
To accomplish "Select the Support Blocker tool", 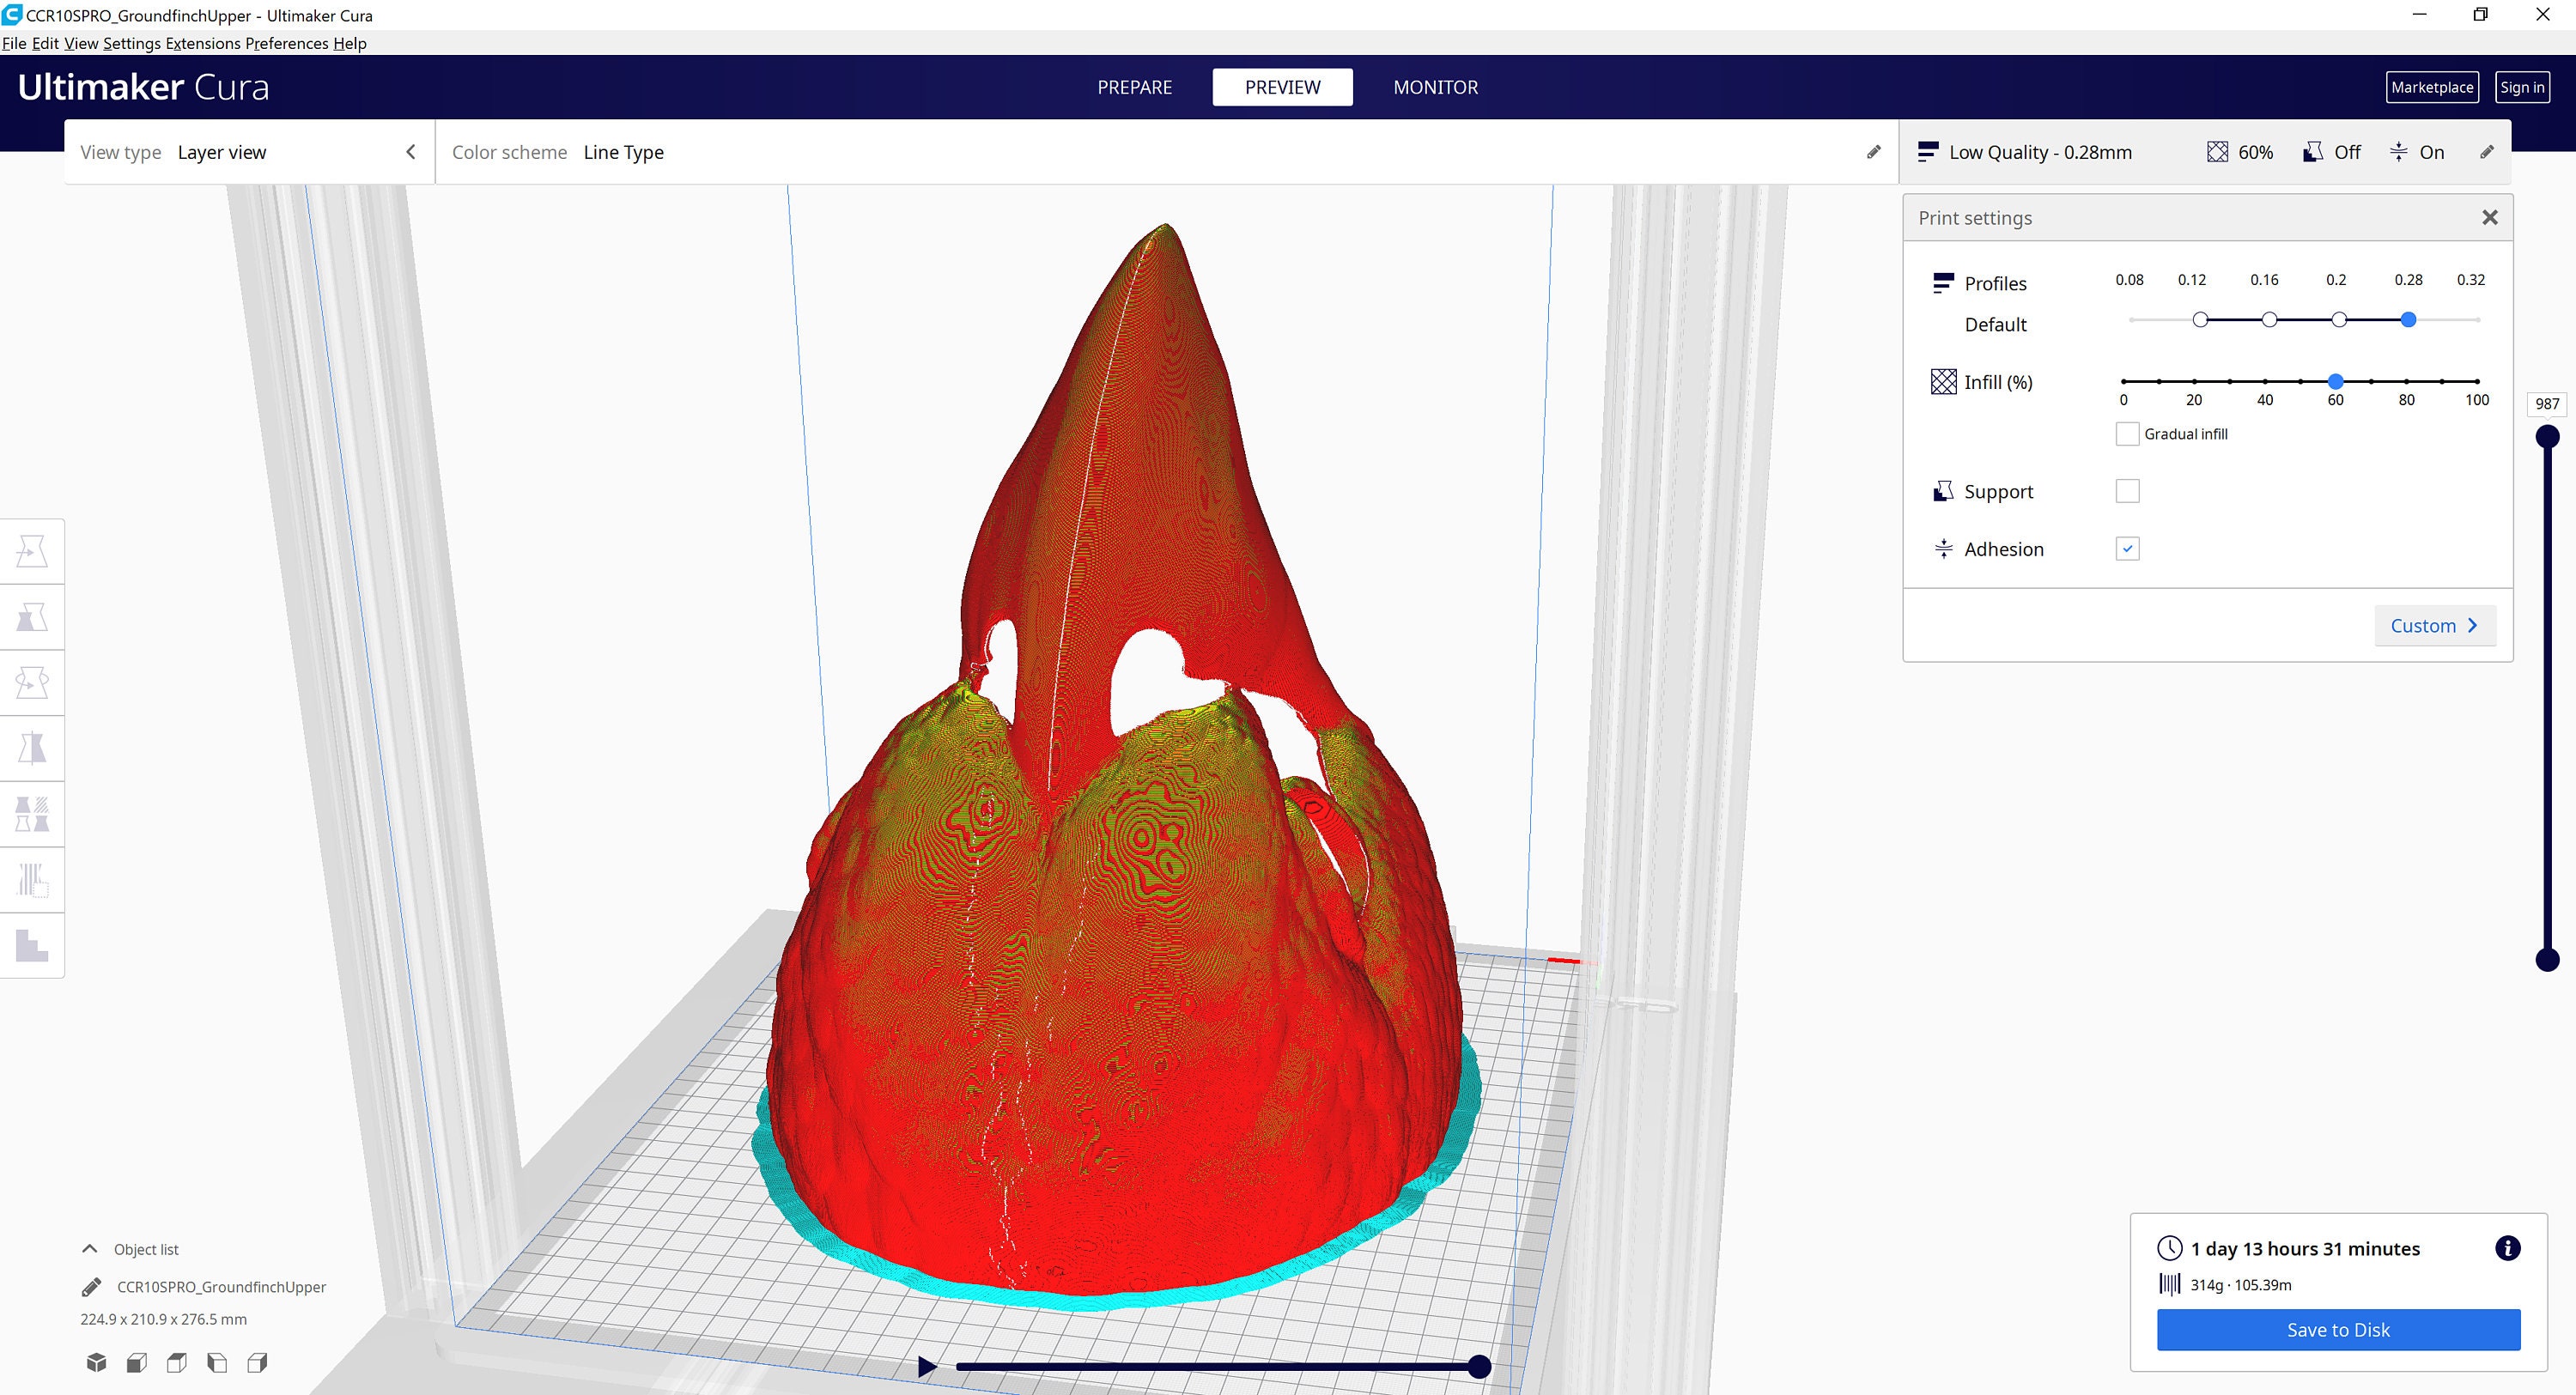I will tap(32, 880).
